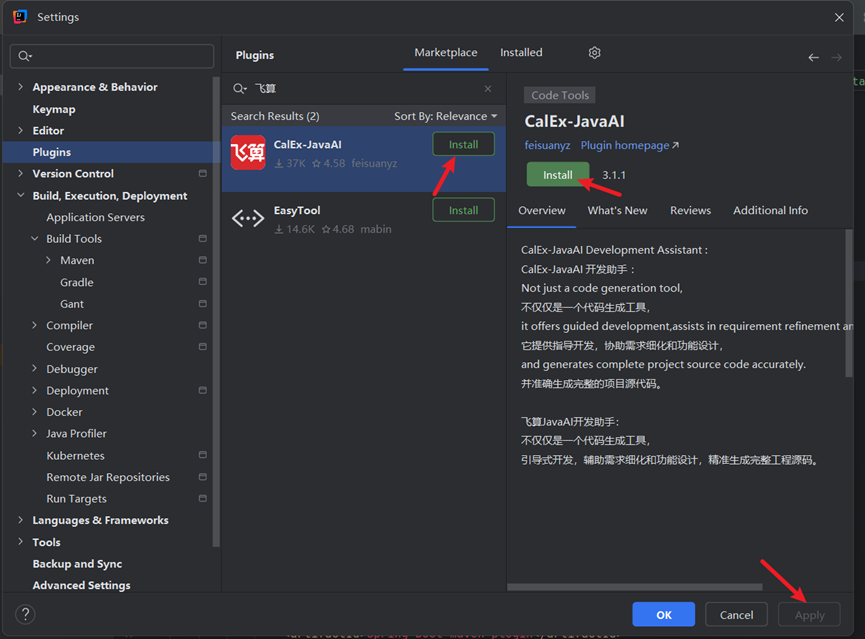Click the project-level icon beside Maven
The image size is (865, 639).
point(202,260)
